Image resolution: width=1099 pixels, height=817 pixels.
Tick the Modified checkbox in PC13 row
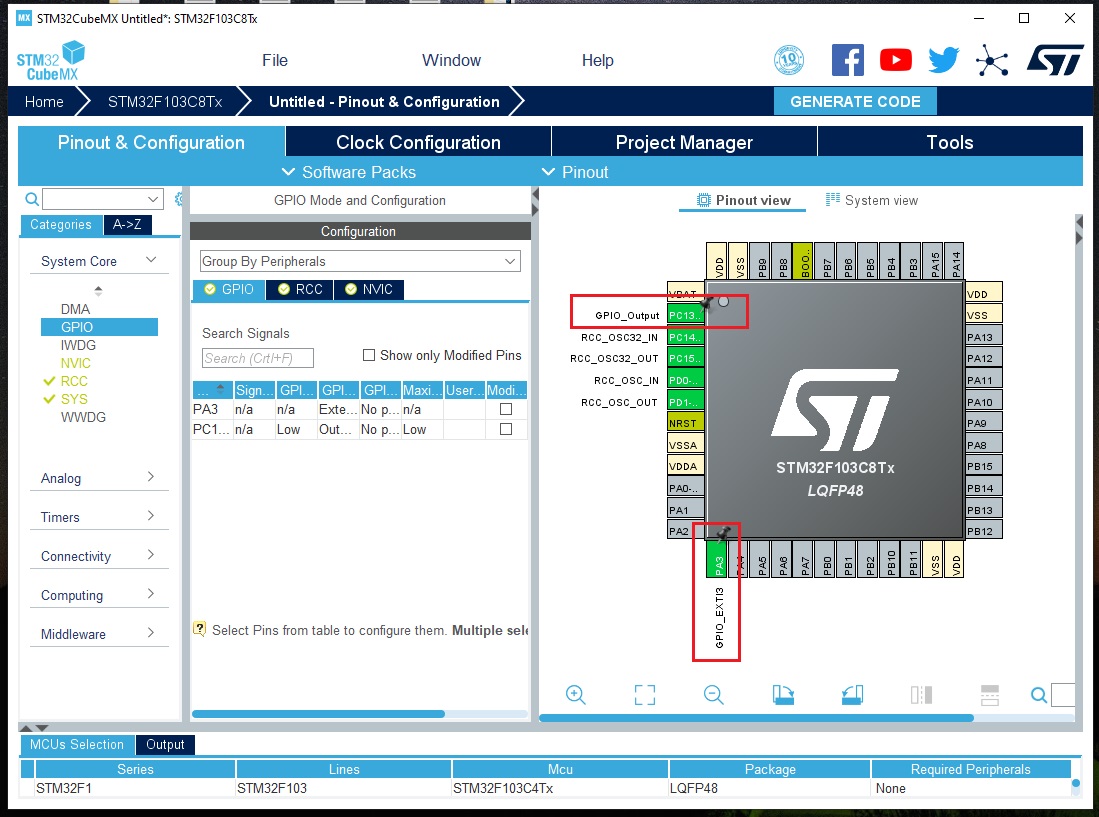506,429
